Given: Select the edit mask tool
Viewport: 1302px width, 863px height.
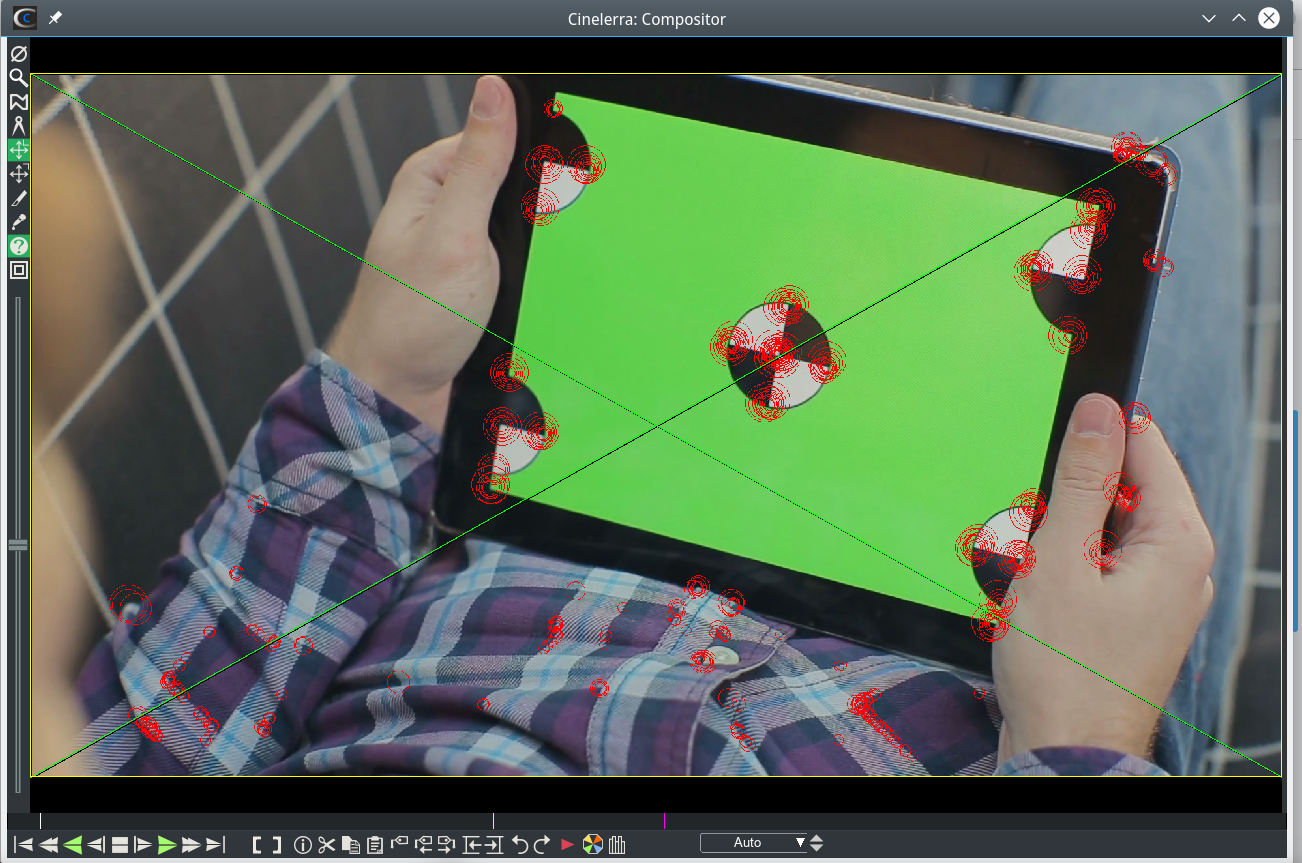Looking at the screenshot, I should tap(18, 101).
